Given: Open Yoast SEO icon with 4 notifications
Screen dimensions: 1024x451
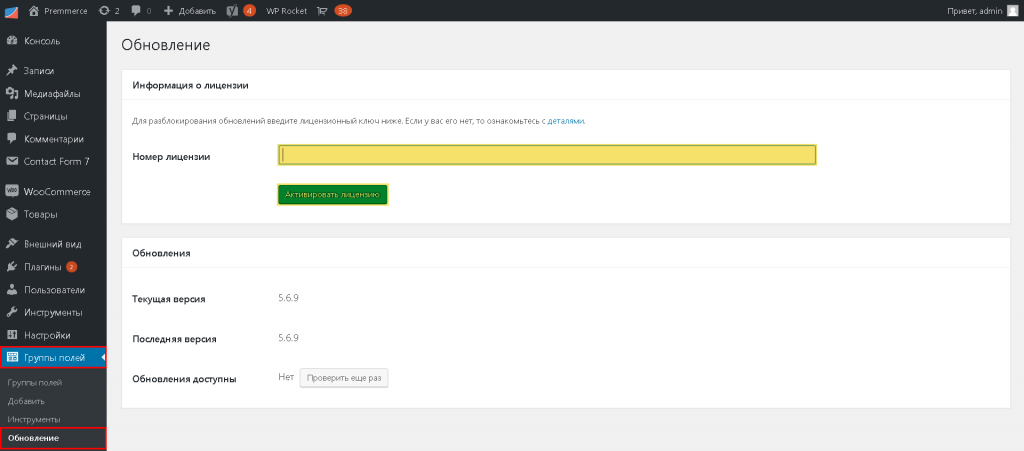Looking at the screenshot, I should [241, 10].
